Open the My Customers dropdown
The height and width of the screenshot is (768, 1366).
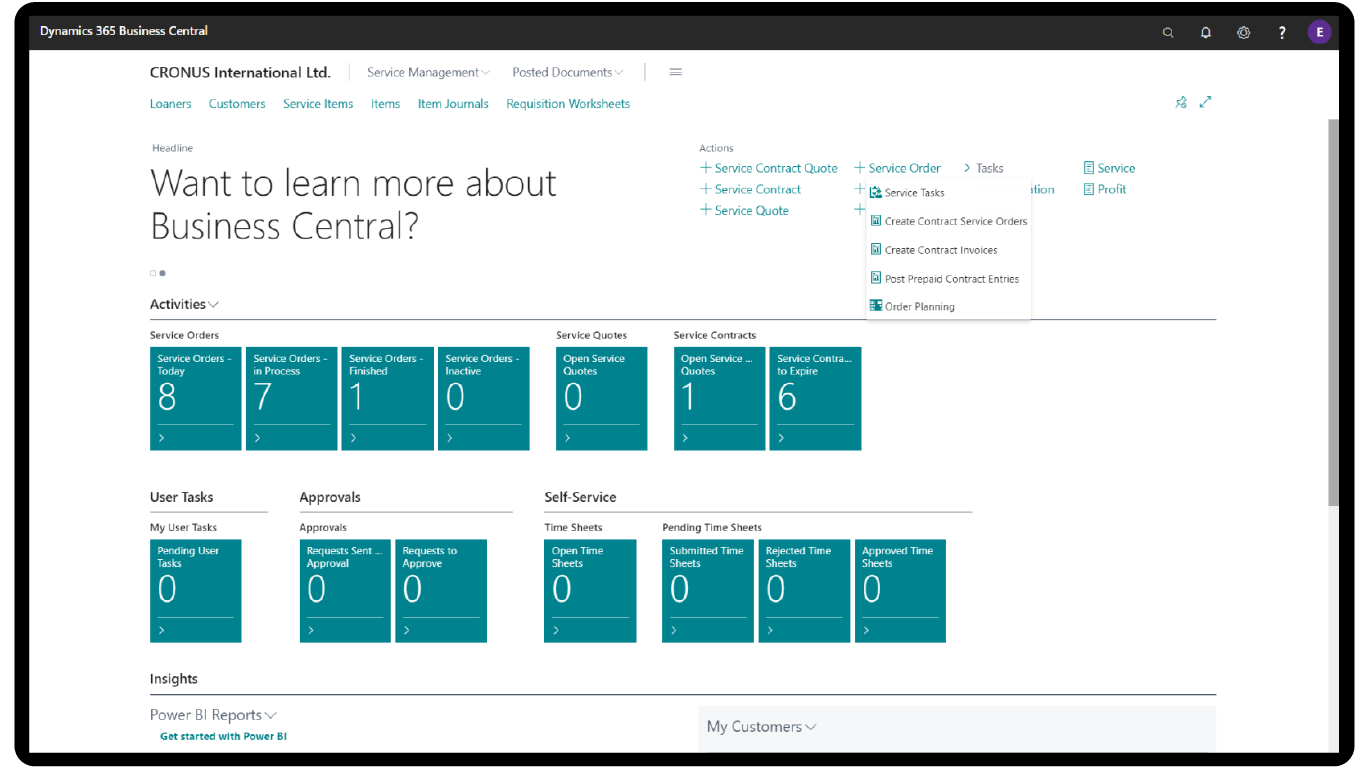[761, 727]
